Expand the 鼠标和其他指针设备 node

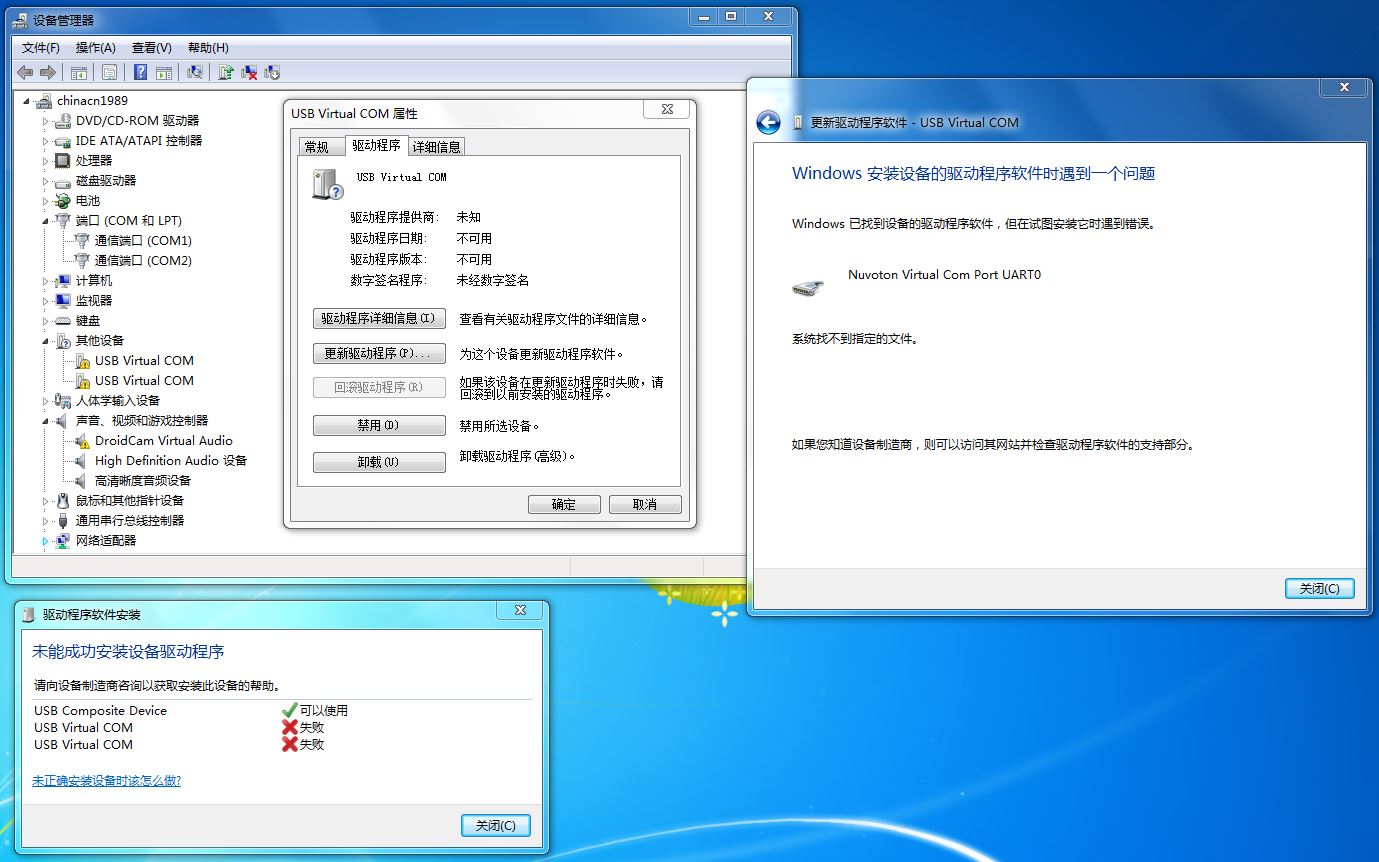click(x=45, y=500)
